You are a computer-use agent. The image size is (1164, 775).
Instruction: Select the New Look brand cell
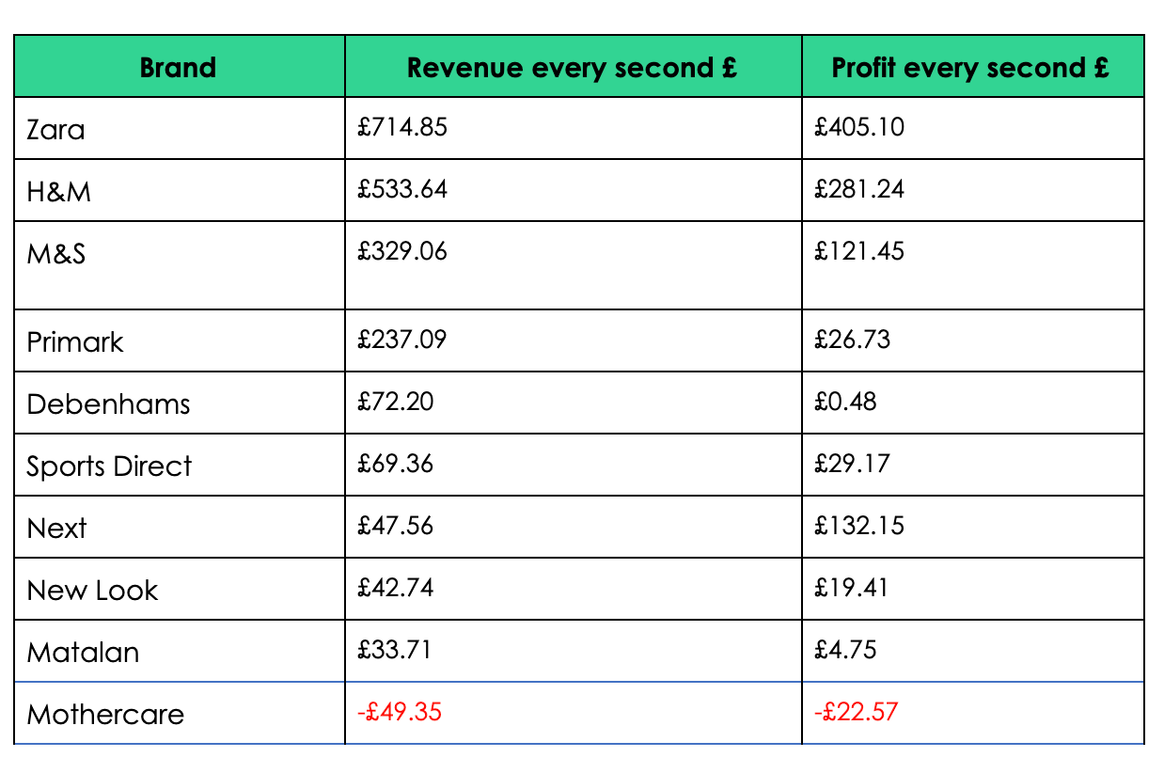point(92,590)
